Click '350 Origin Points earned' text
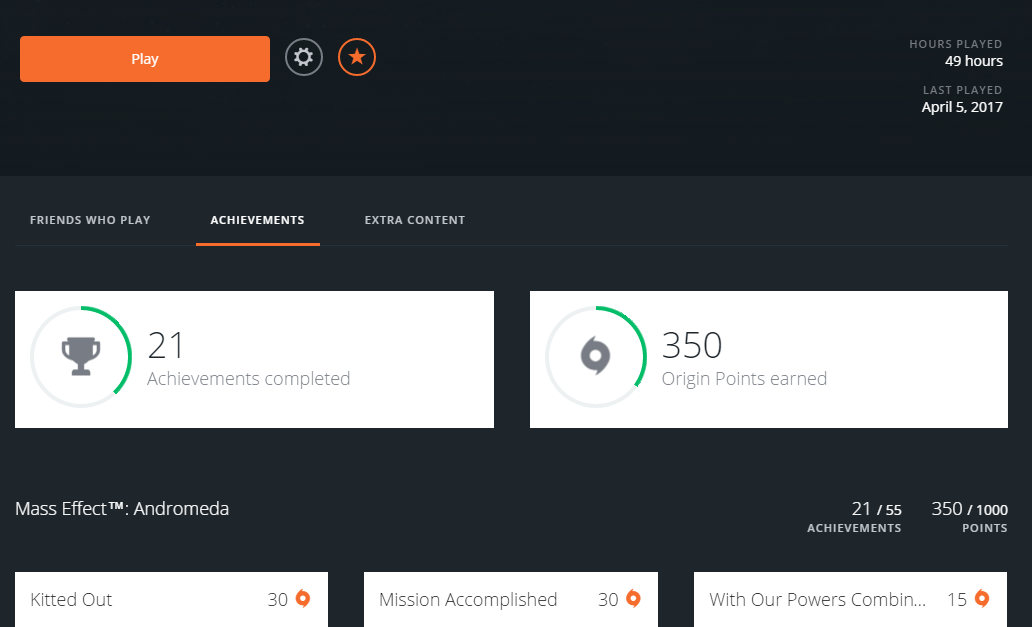 744,359
